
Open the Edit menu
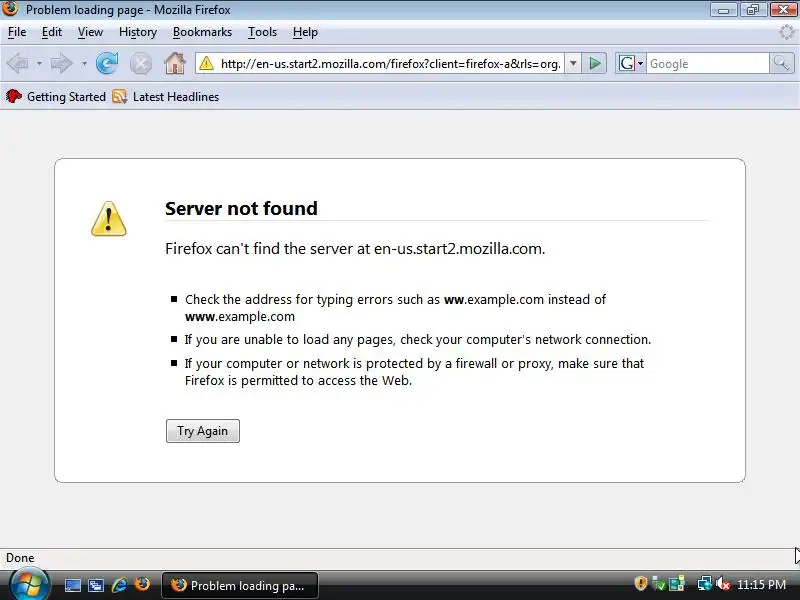52,32
